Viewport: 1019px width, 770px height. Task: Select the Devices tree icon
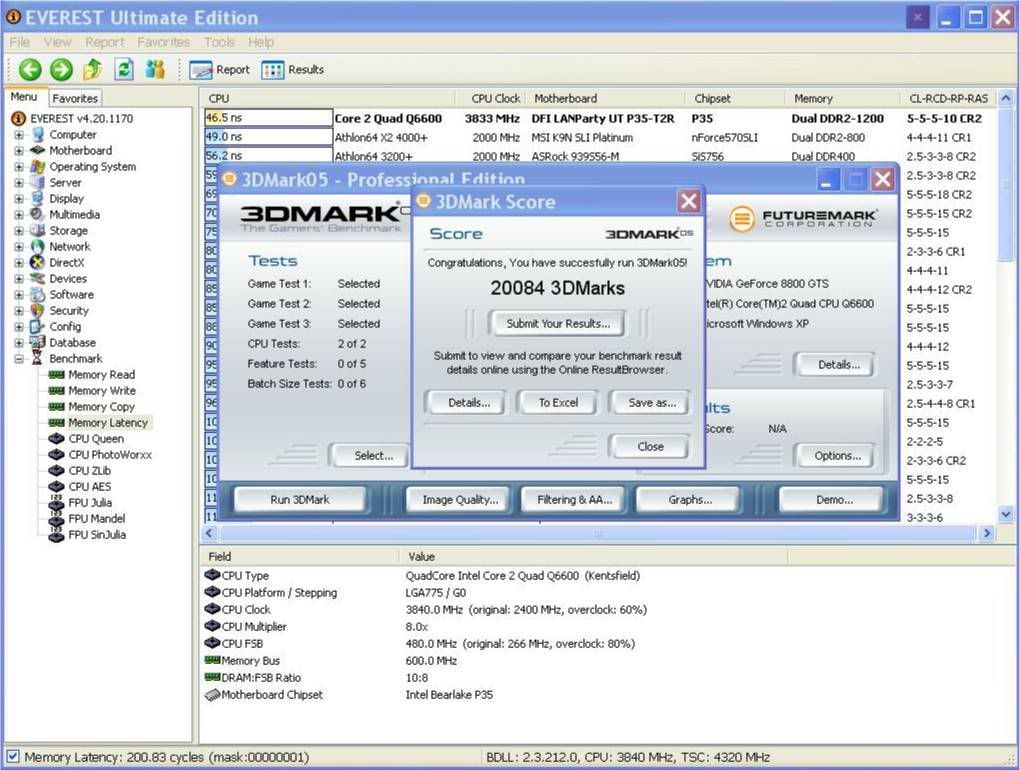38,279
